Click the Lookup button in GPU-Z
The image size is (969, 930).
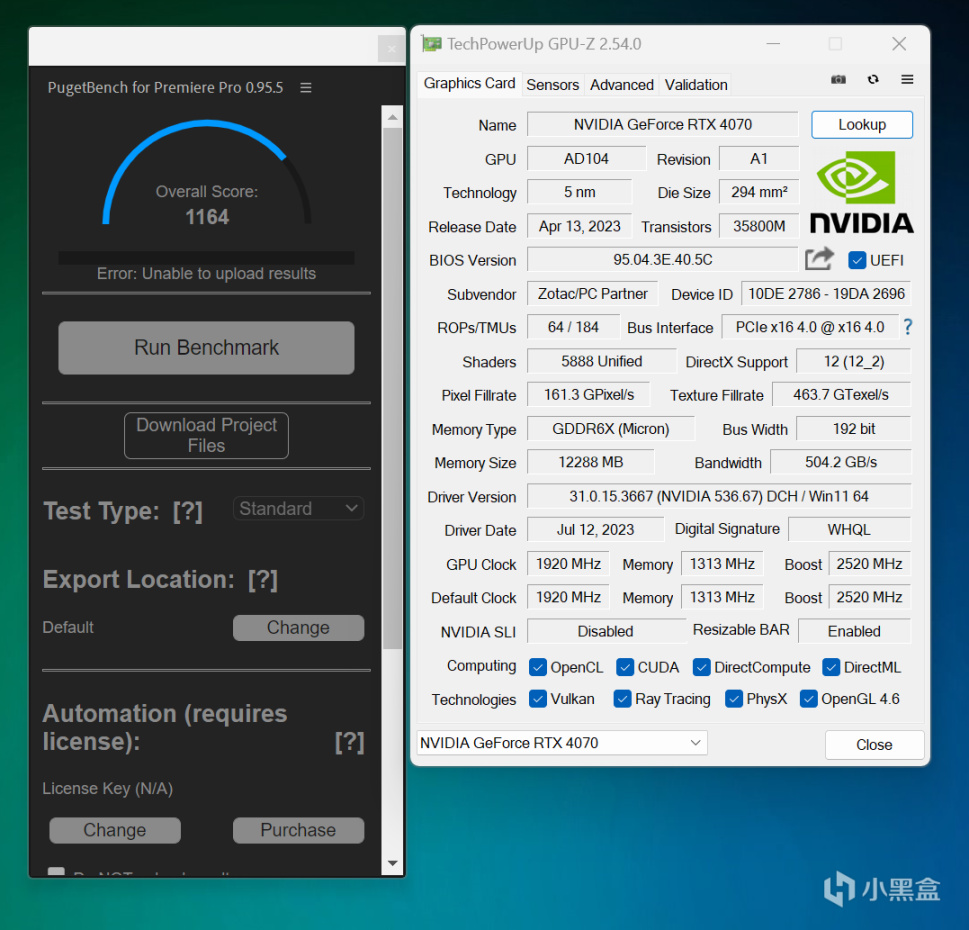coord(861,125)
